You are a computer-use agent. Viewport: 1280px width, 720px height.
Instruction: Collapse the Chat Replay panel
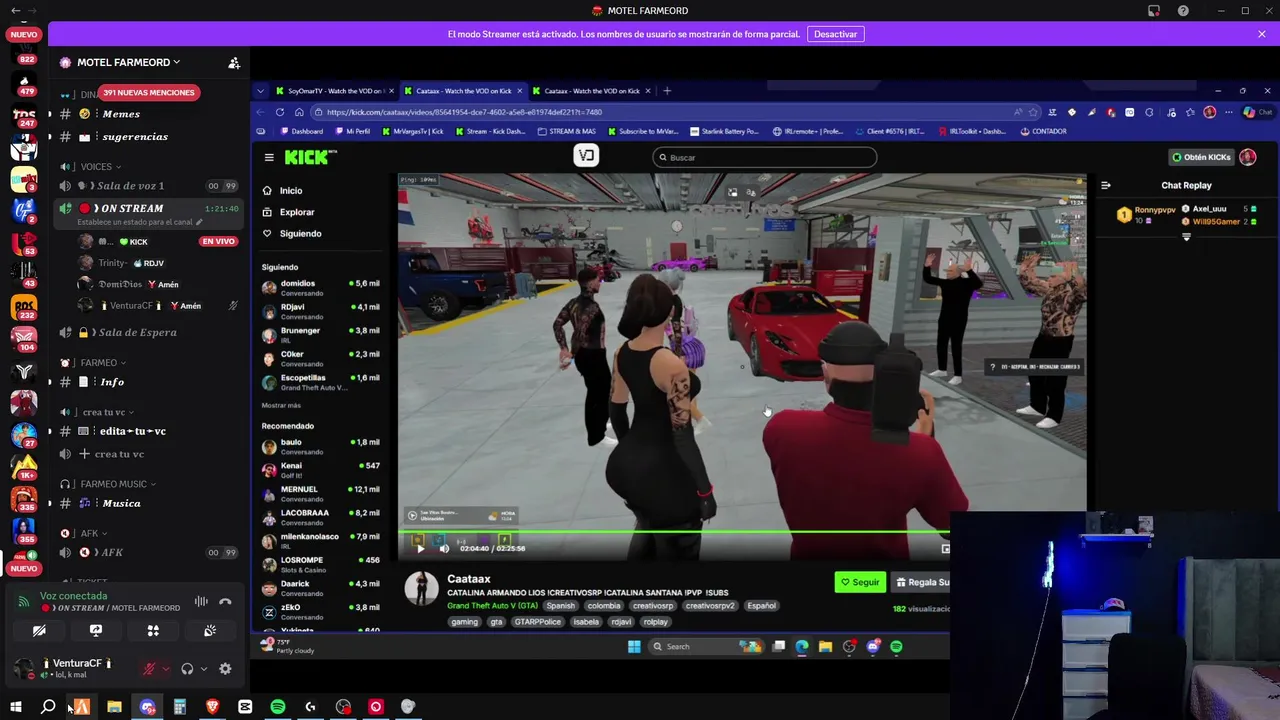pos(1106,185)
